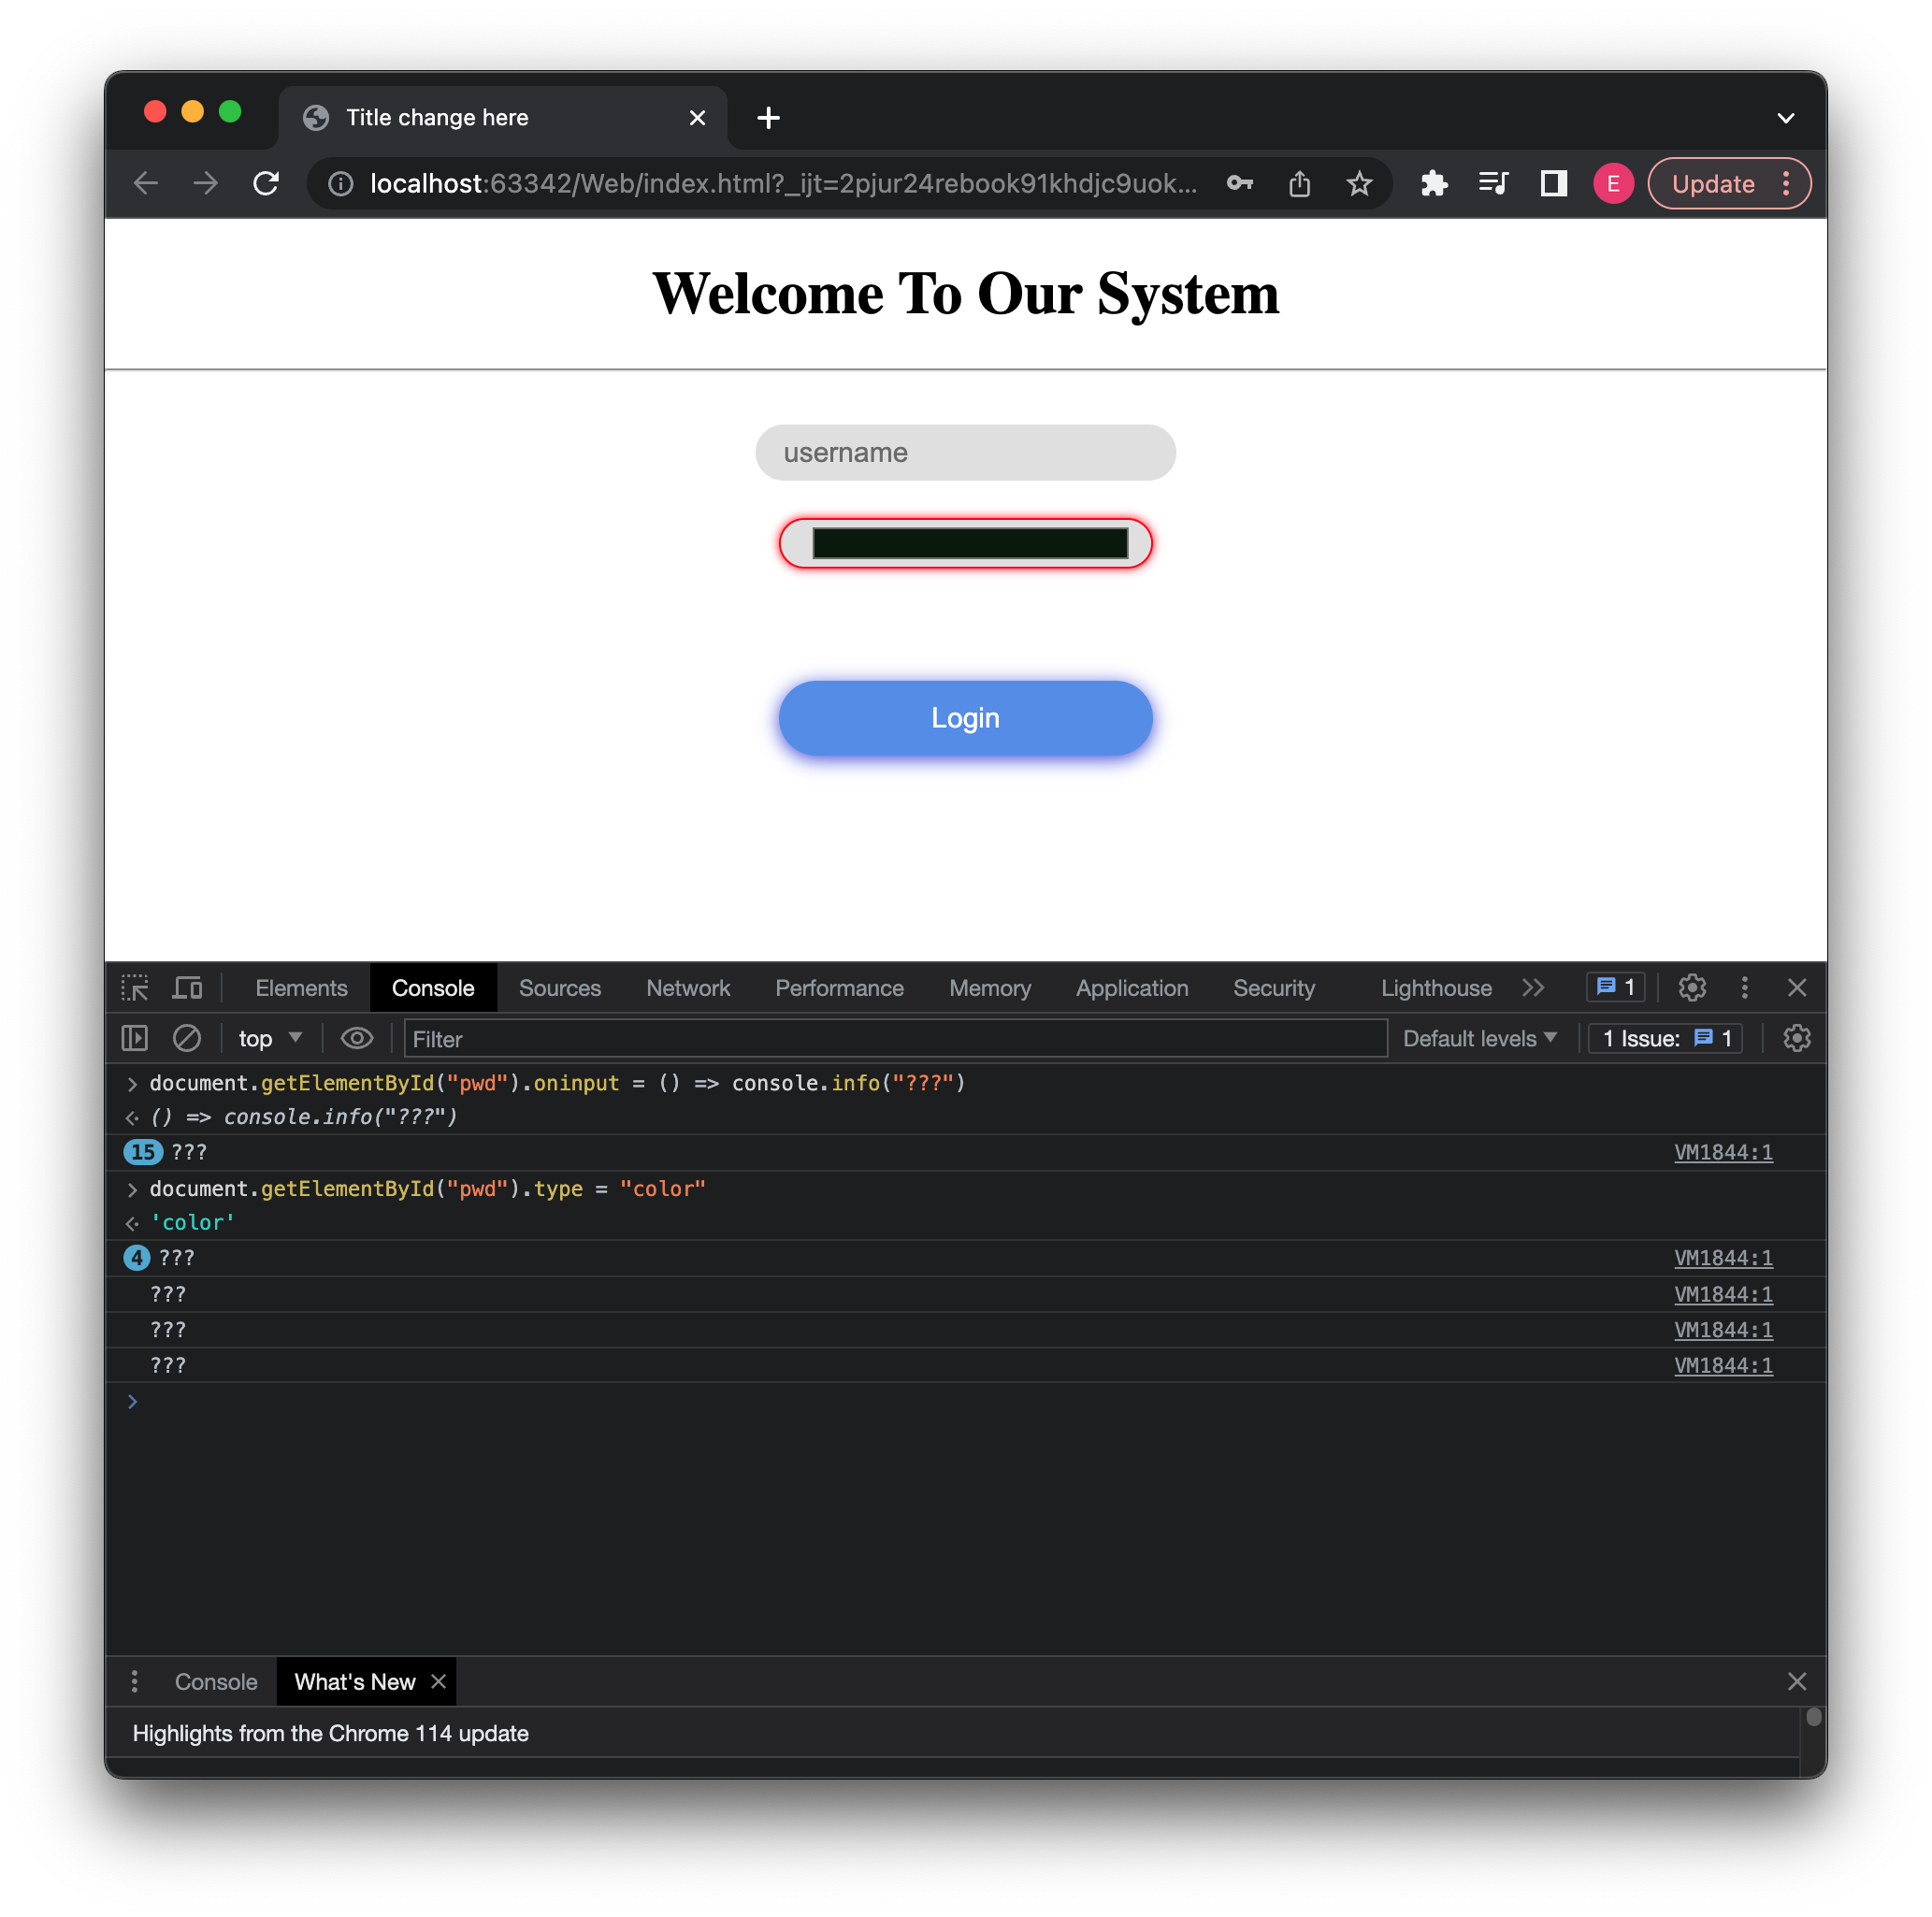Click the console Filter field

[895, 1039]
